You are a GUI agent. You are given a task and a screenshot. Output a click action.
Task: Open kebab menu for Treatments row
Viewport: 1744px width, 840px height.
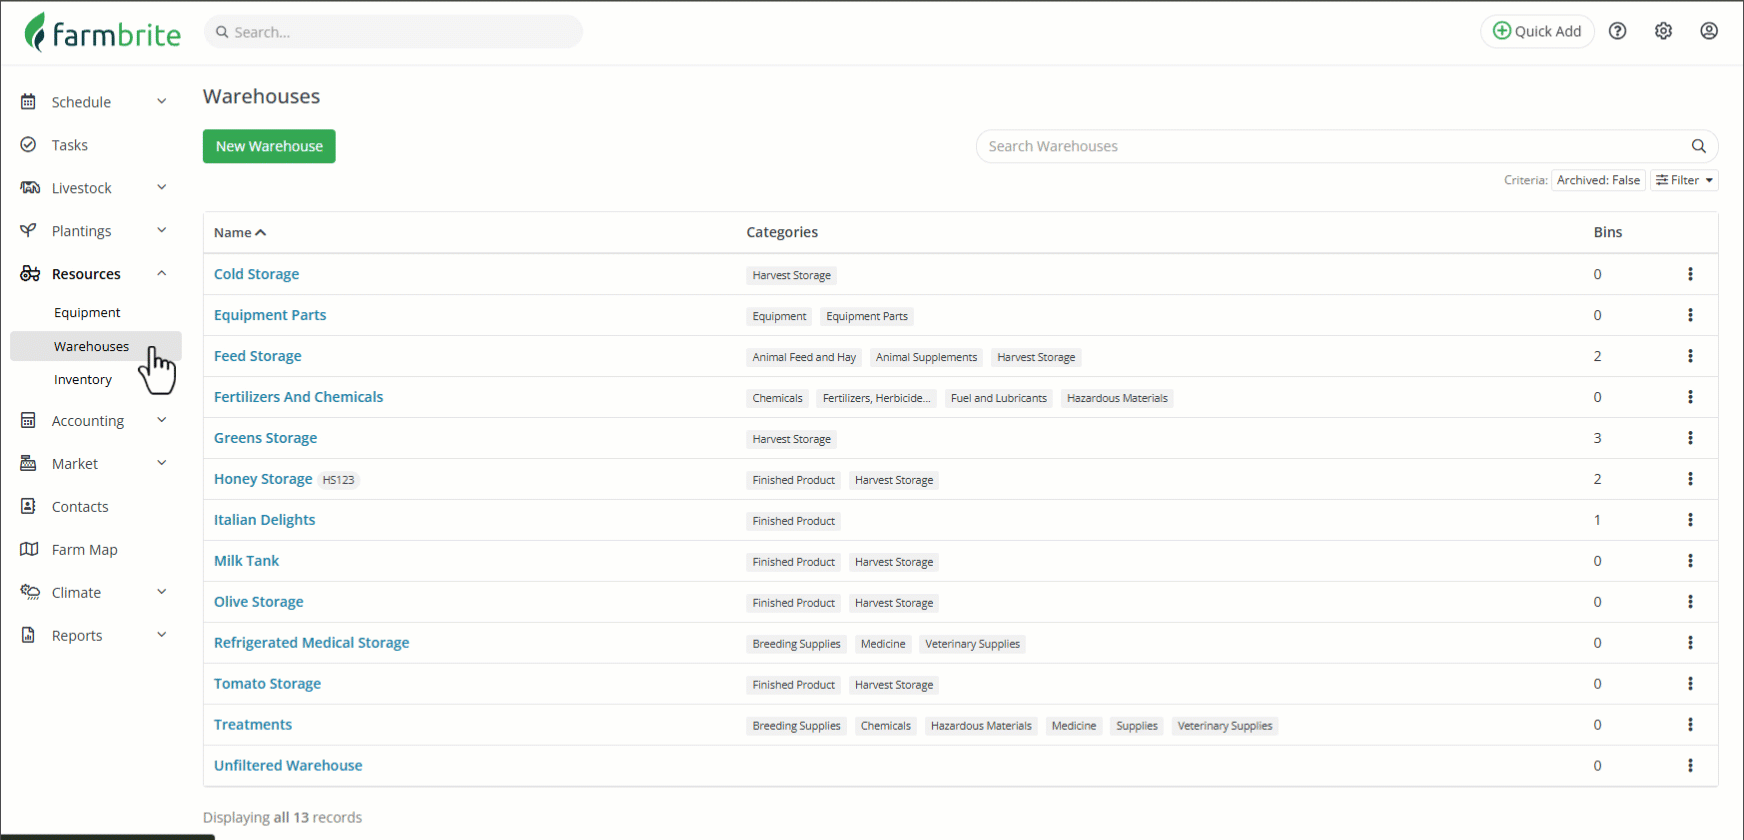tap(1690, 725)
